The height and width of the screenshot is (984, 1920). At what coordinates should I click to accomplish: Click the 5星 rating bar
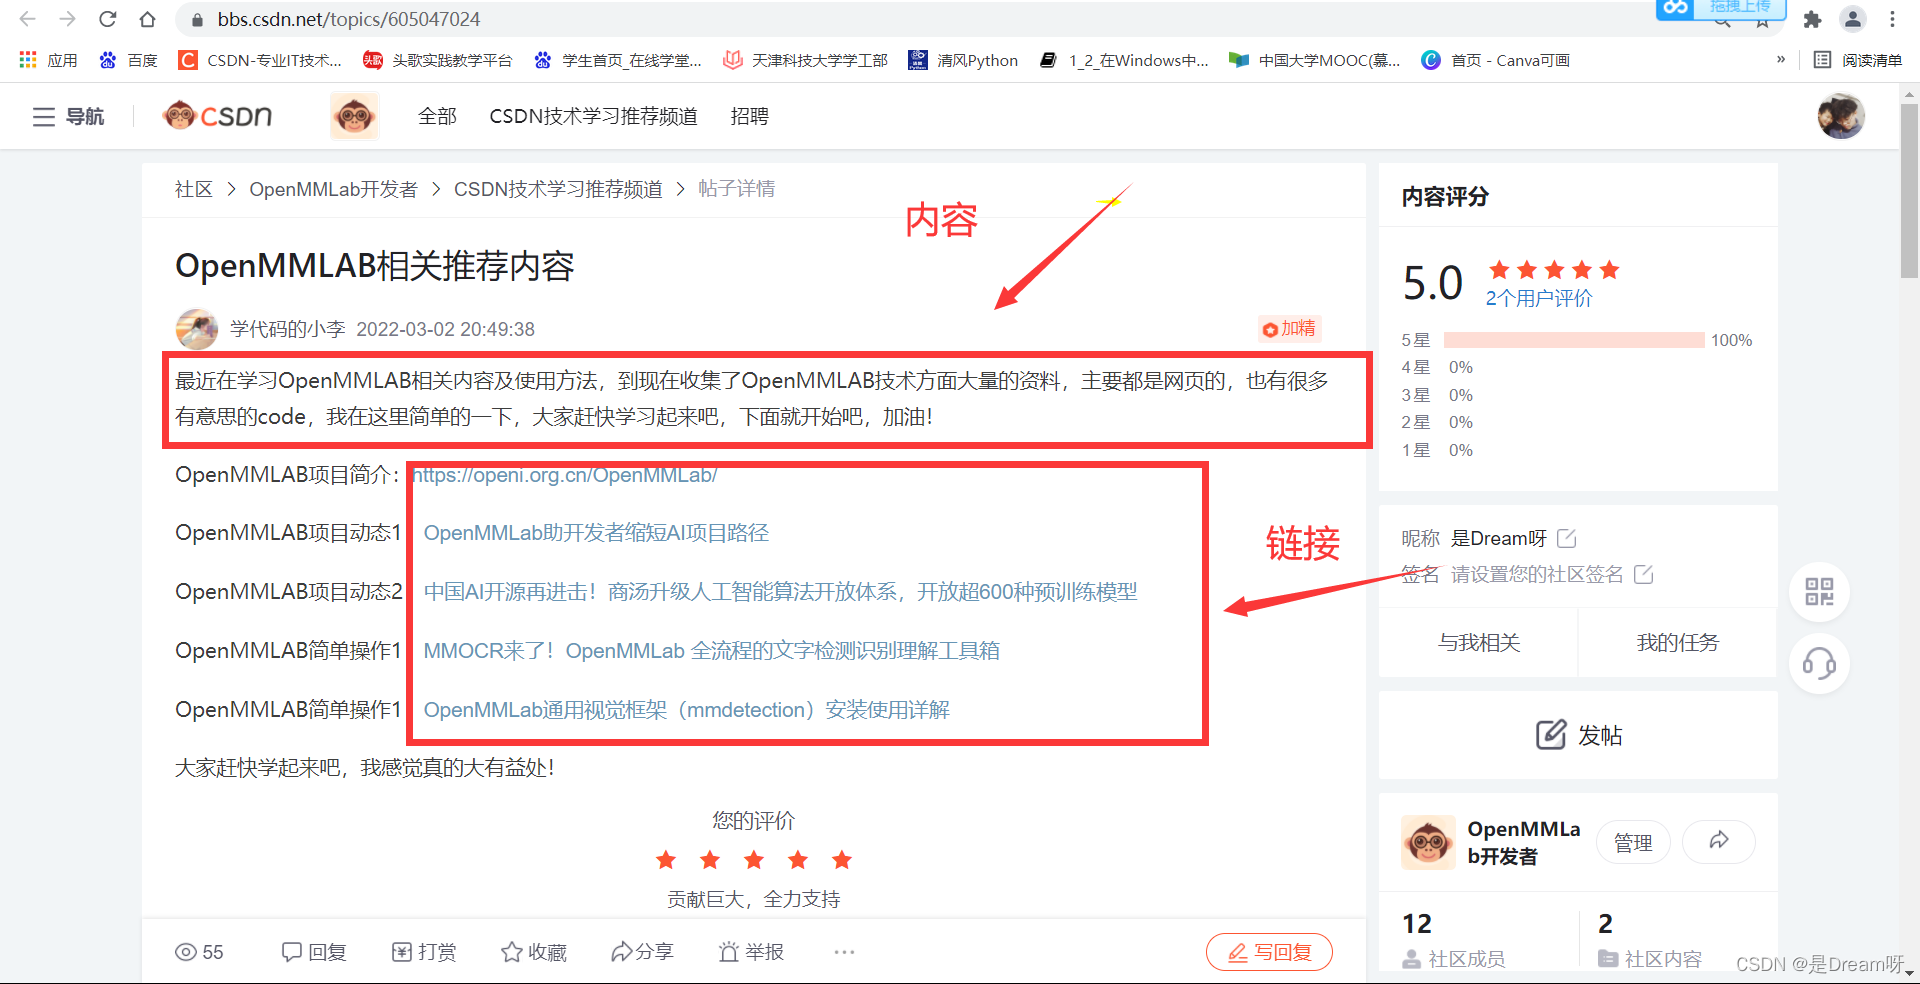(1574, 340)
